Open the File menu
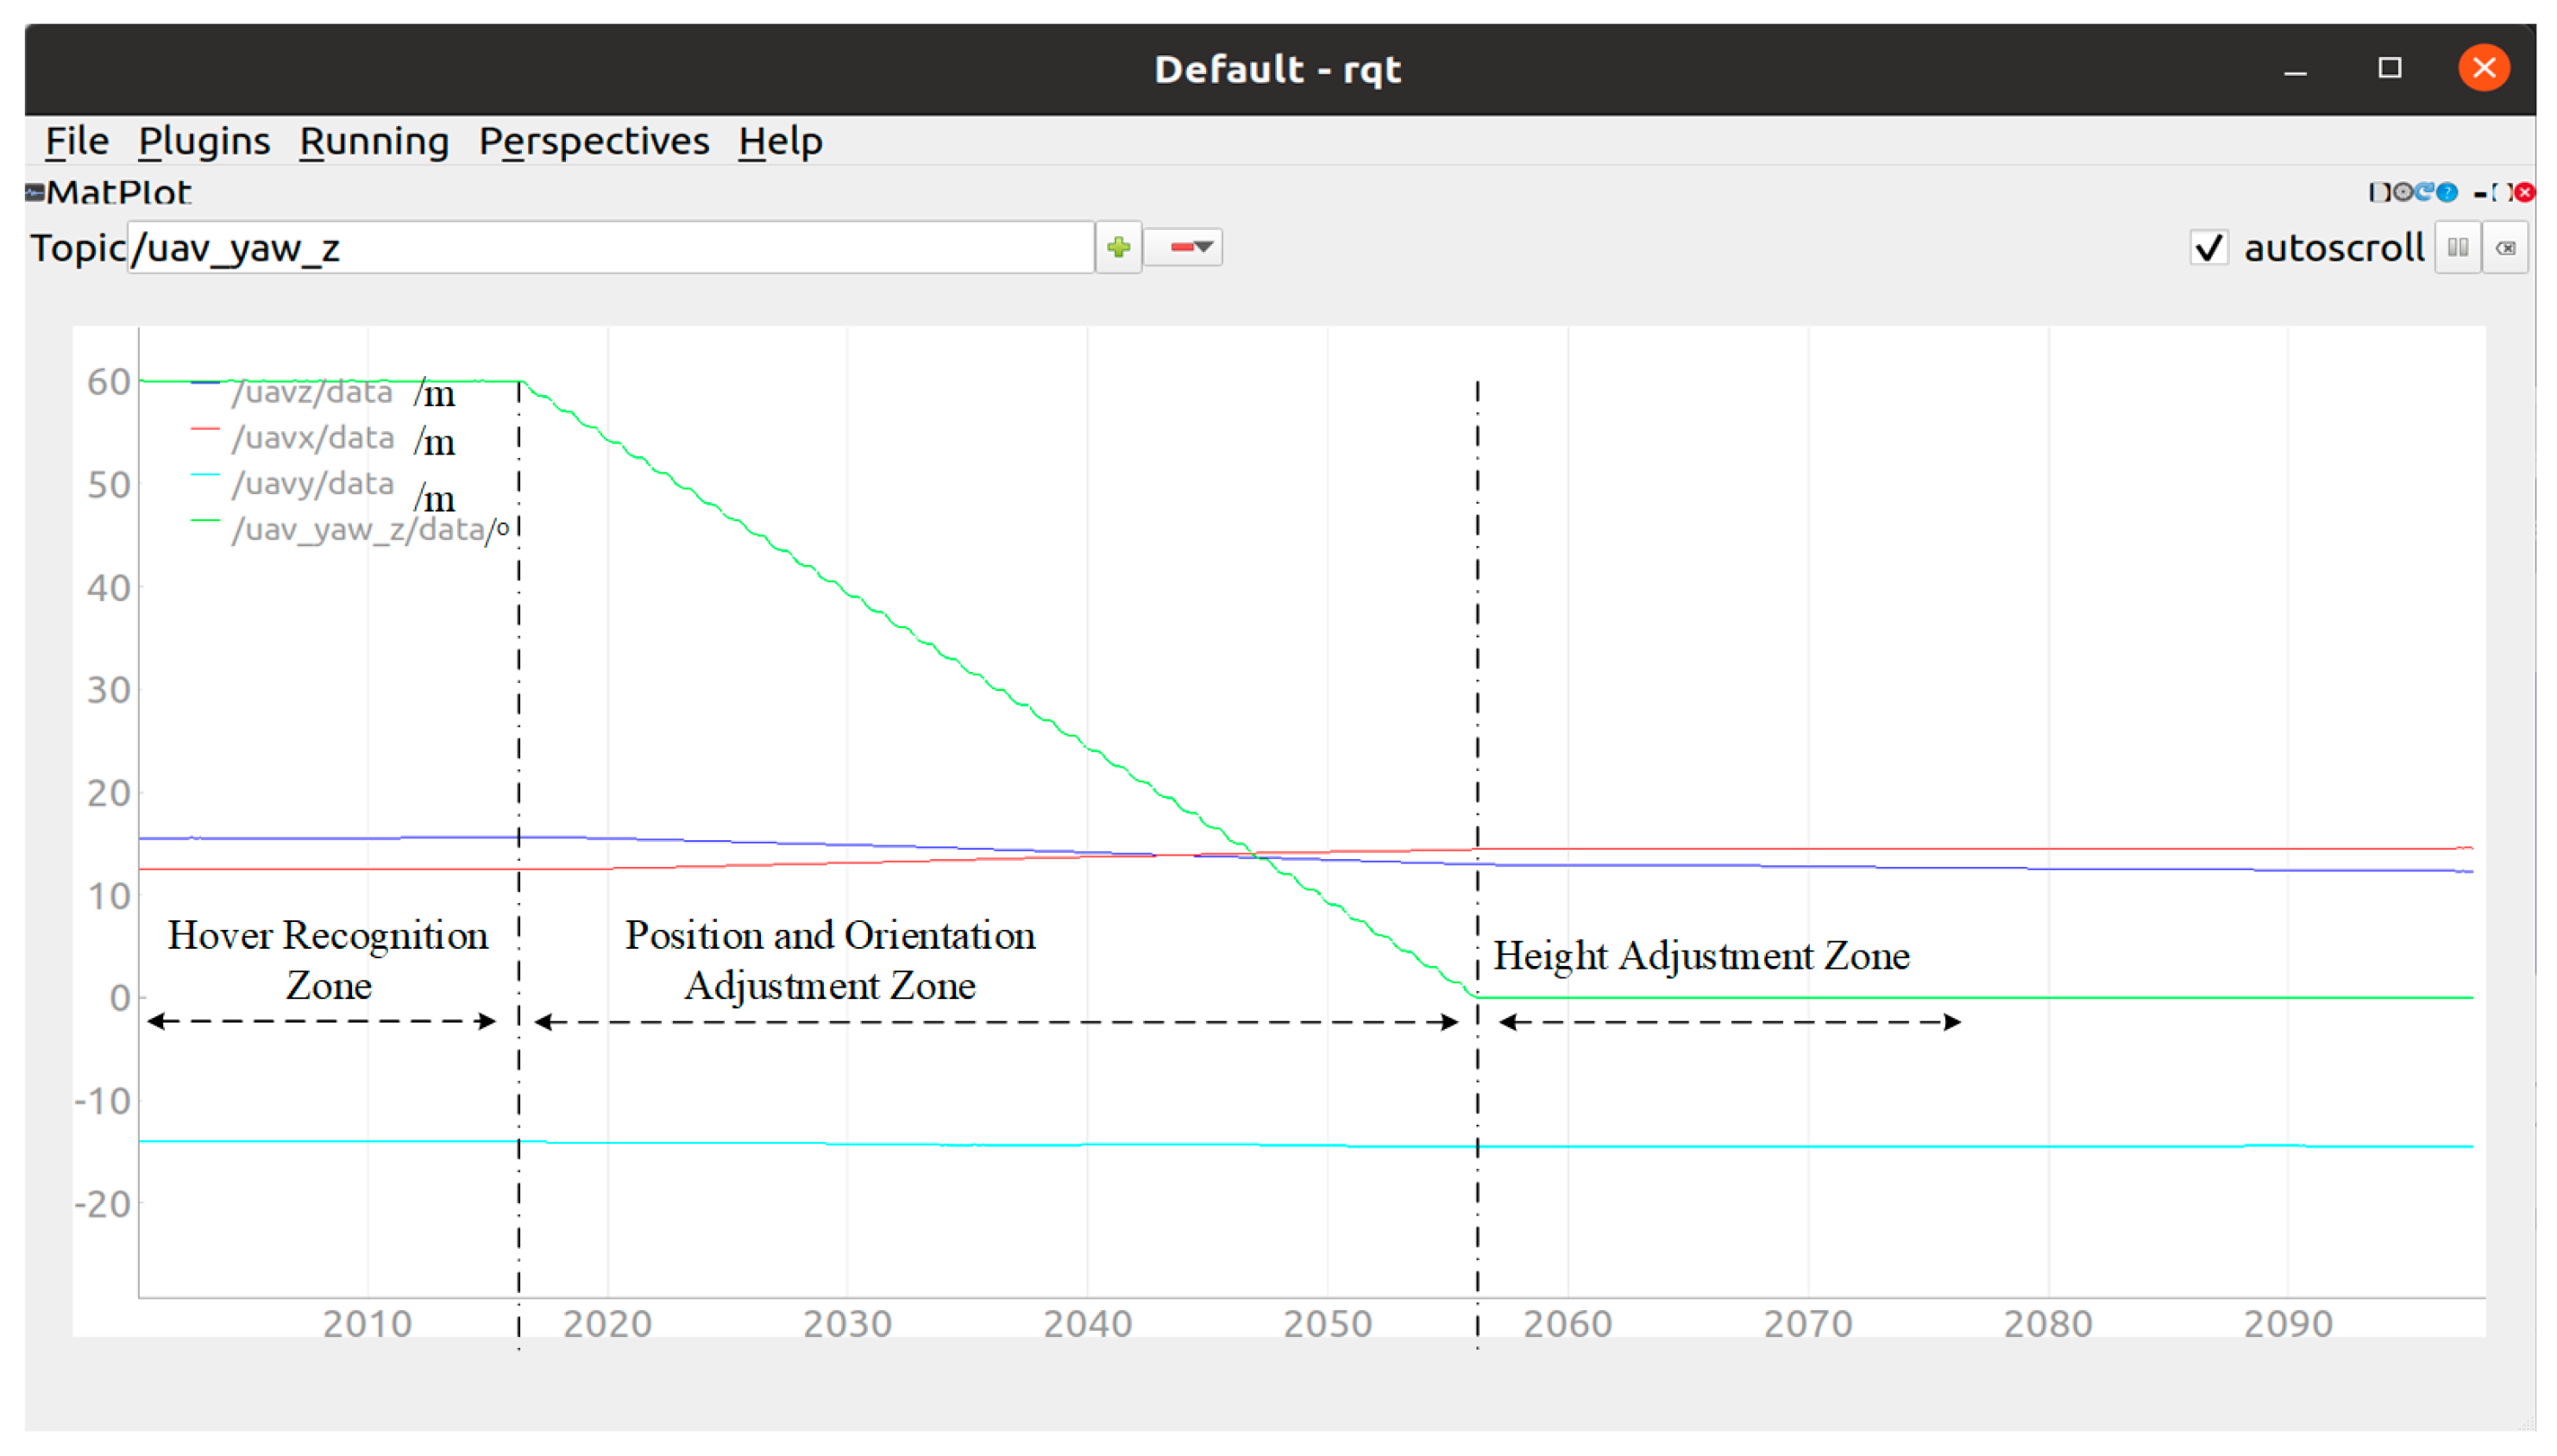 (76, 141)
